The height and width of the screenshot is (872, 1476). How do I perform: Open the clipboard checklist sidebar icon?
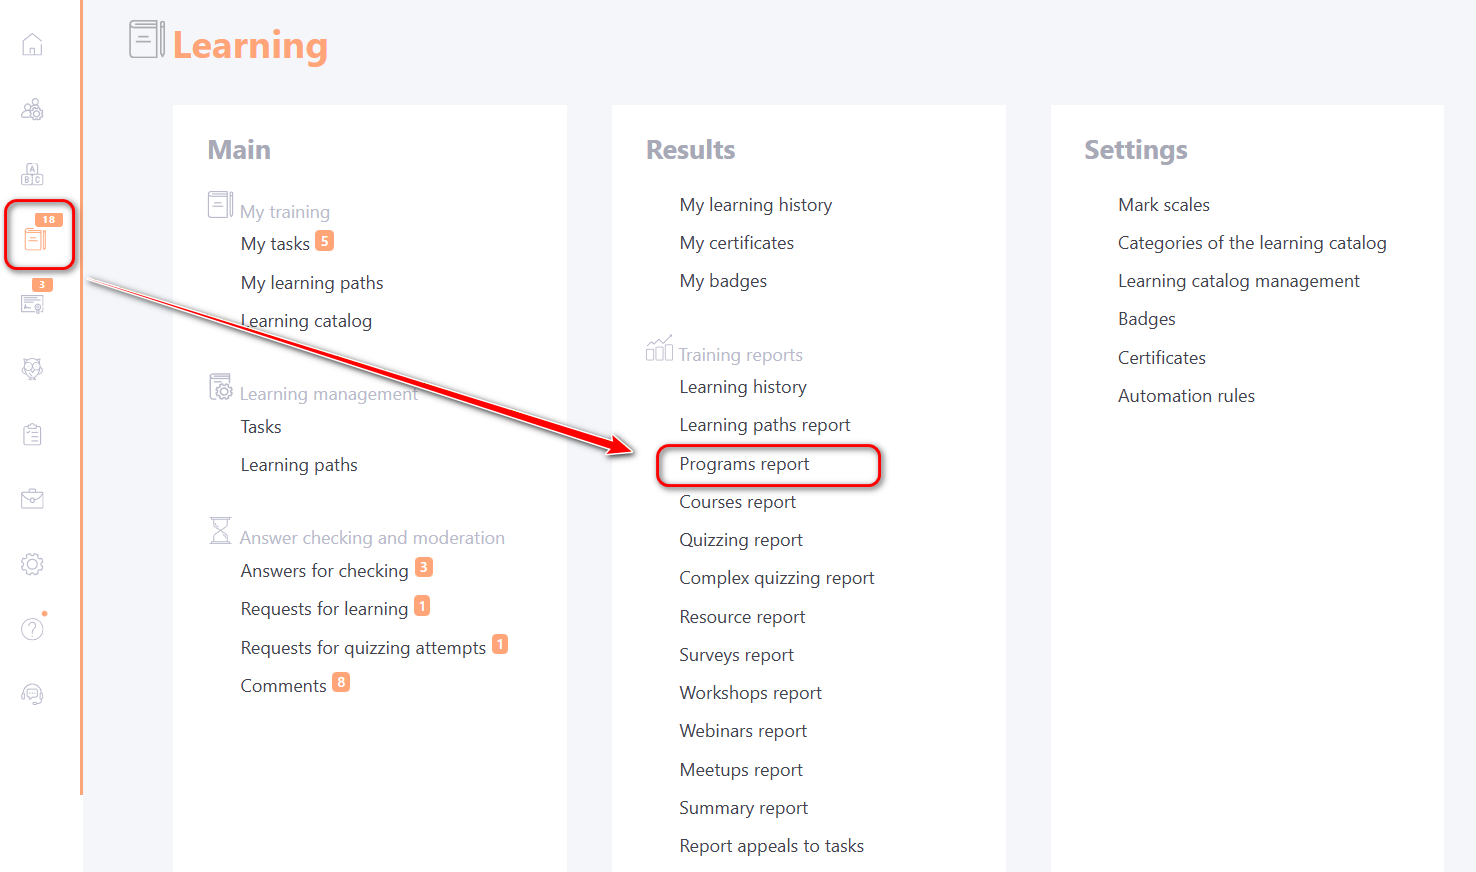pyautogui.click(x=32, y=434)
